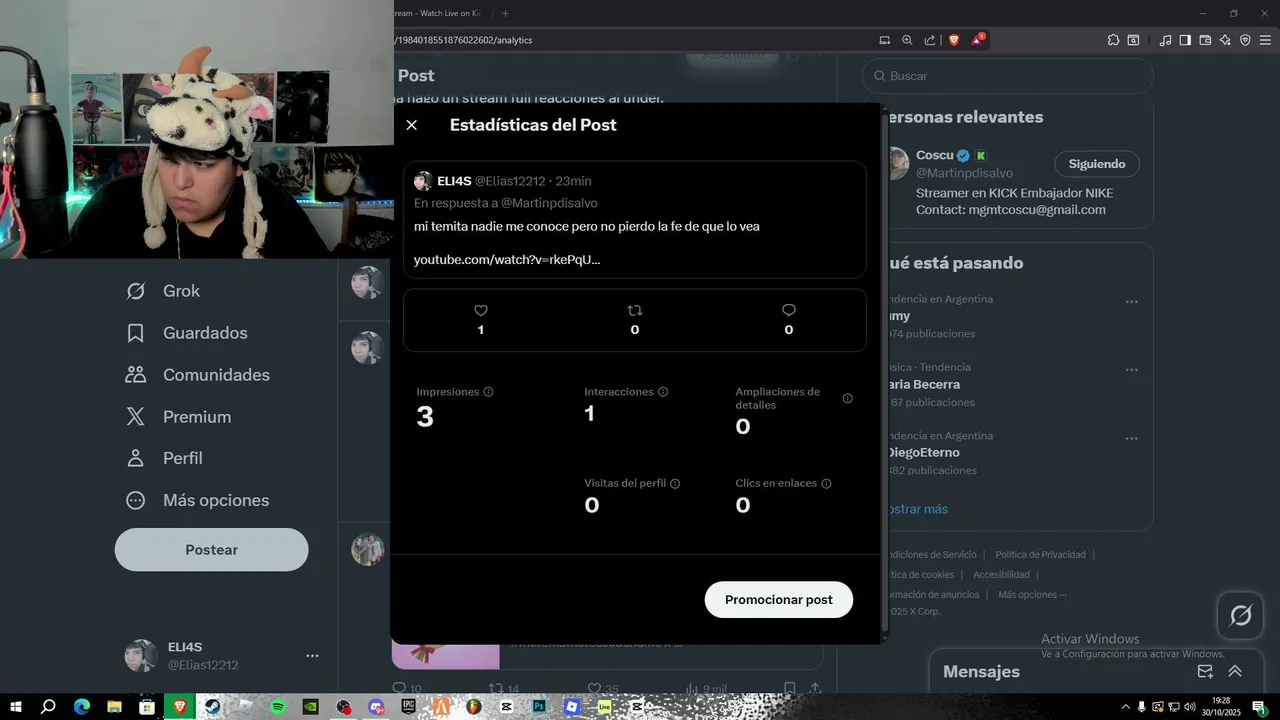Open the Windows Start menu
1280x720 pixels.
(15, 707)
